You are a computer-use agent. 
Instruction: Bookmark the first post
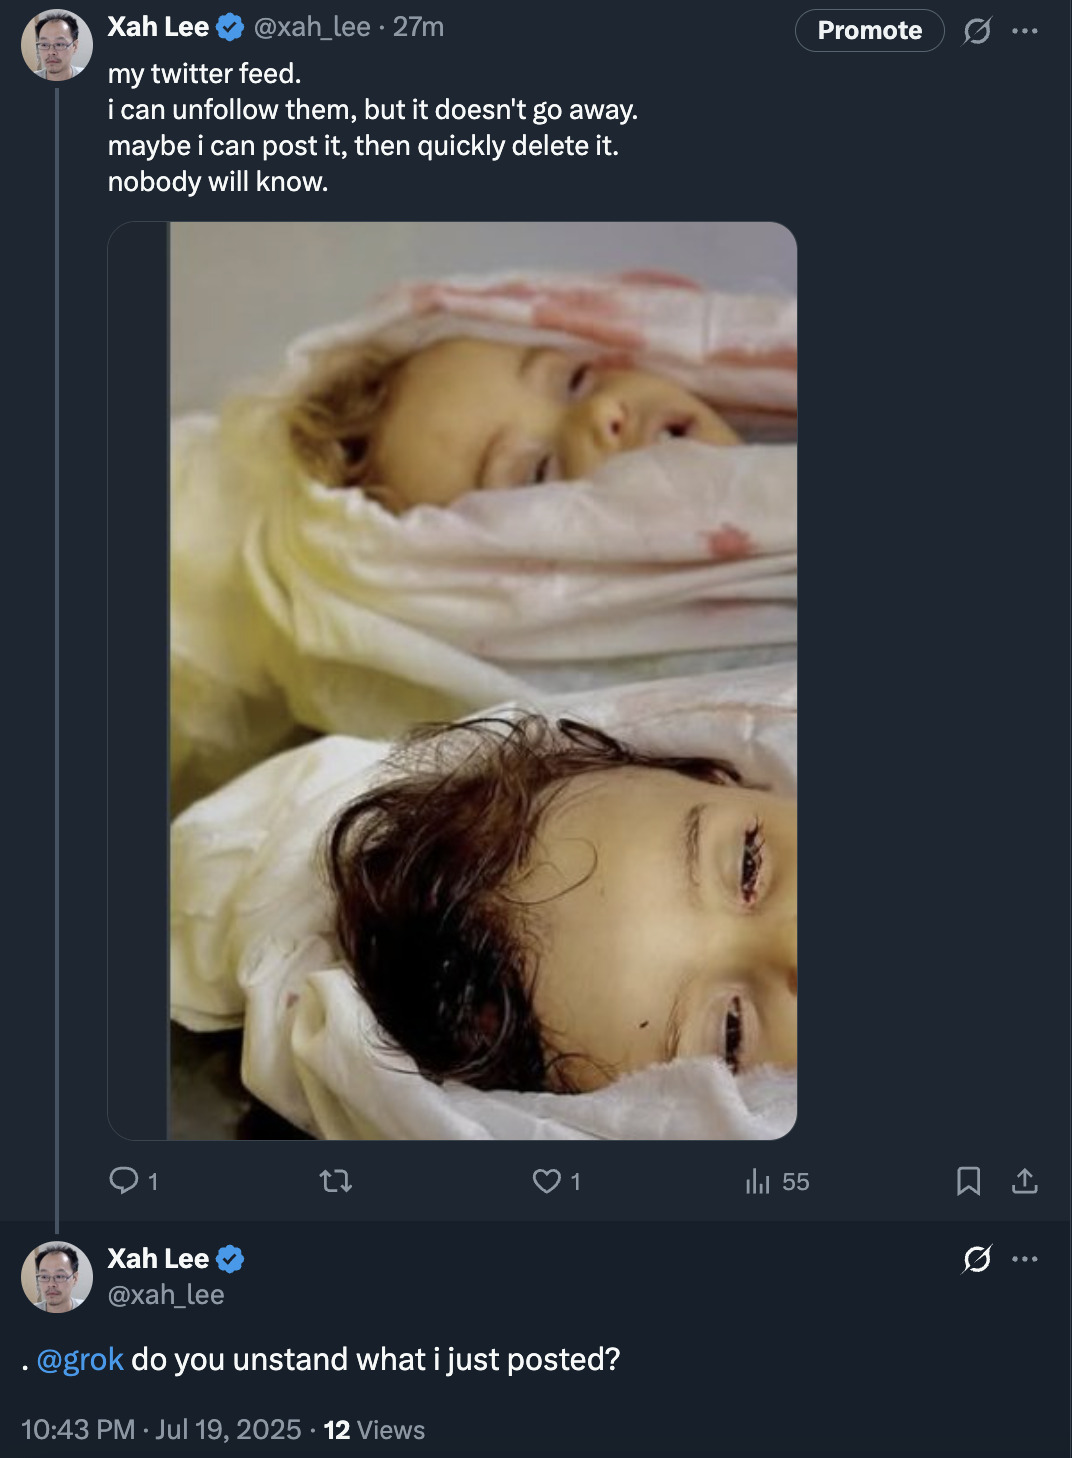tap(968, 1181)
